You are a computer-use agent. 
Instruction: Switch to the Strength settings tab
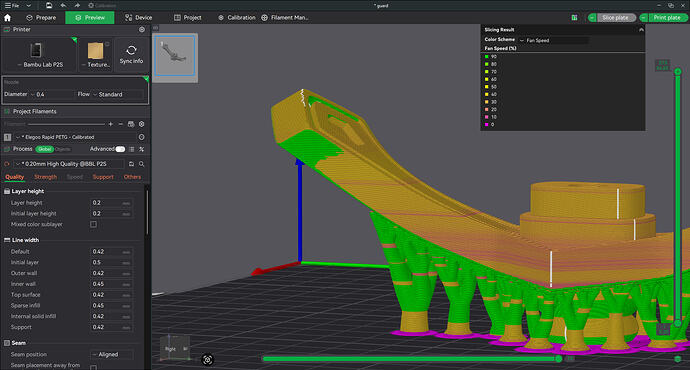click(x=45, y=177)
